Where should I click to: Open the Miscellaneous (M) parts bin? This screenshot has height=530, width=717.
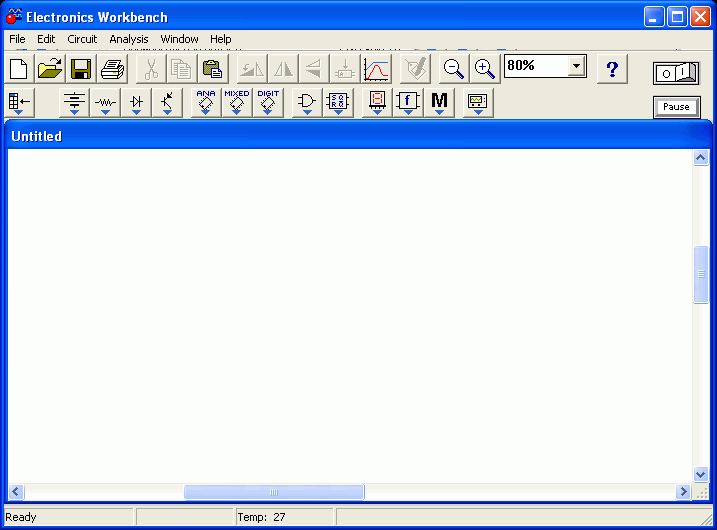tap(439, 103)
